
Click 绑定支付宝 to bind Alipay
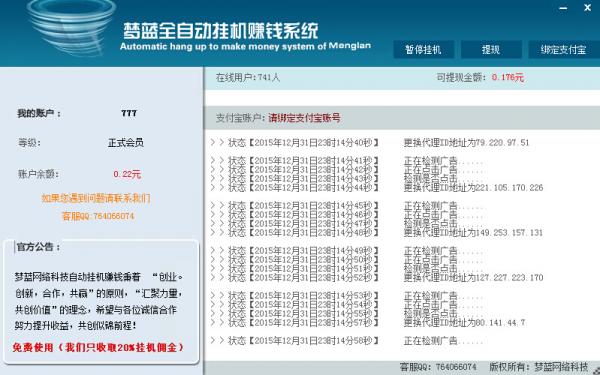click(x=564, y=50)
